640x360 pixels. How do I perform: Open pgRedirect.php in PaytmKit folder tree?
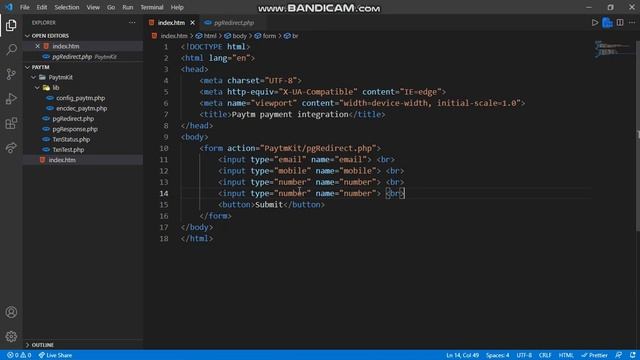point(73,119)
